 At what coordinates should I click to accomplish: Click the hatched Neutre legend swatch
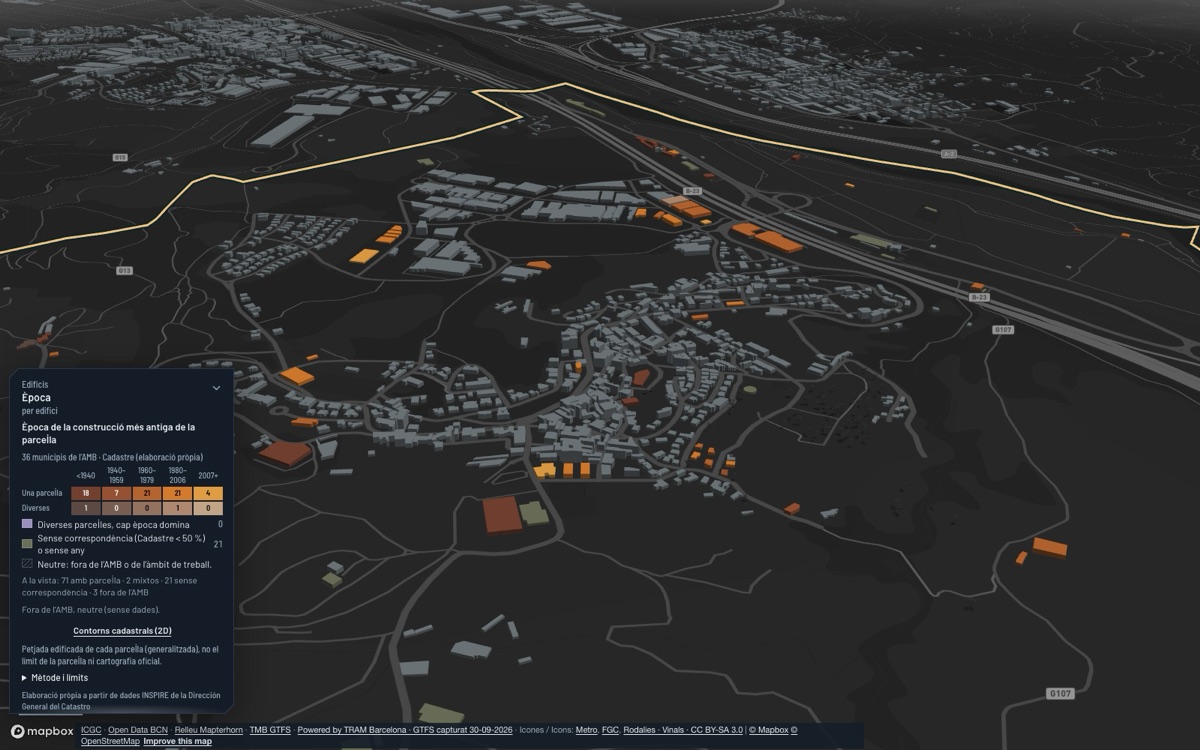coord(27,564)
